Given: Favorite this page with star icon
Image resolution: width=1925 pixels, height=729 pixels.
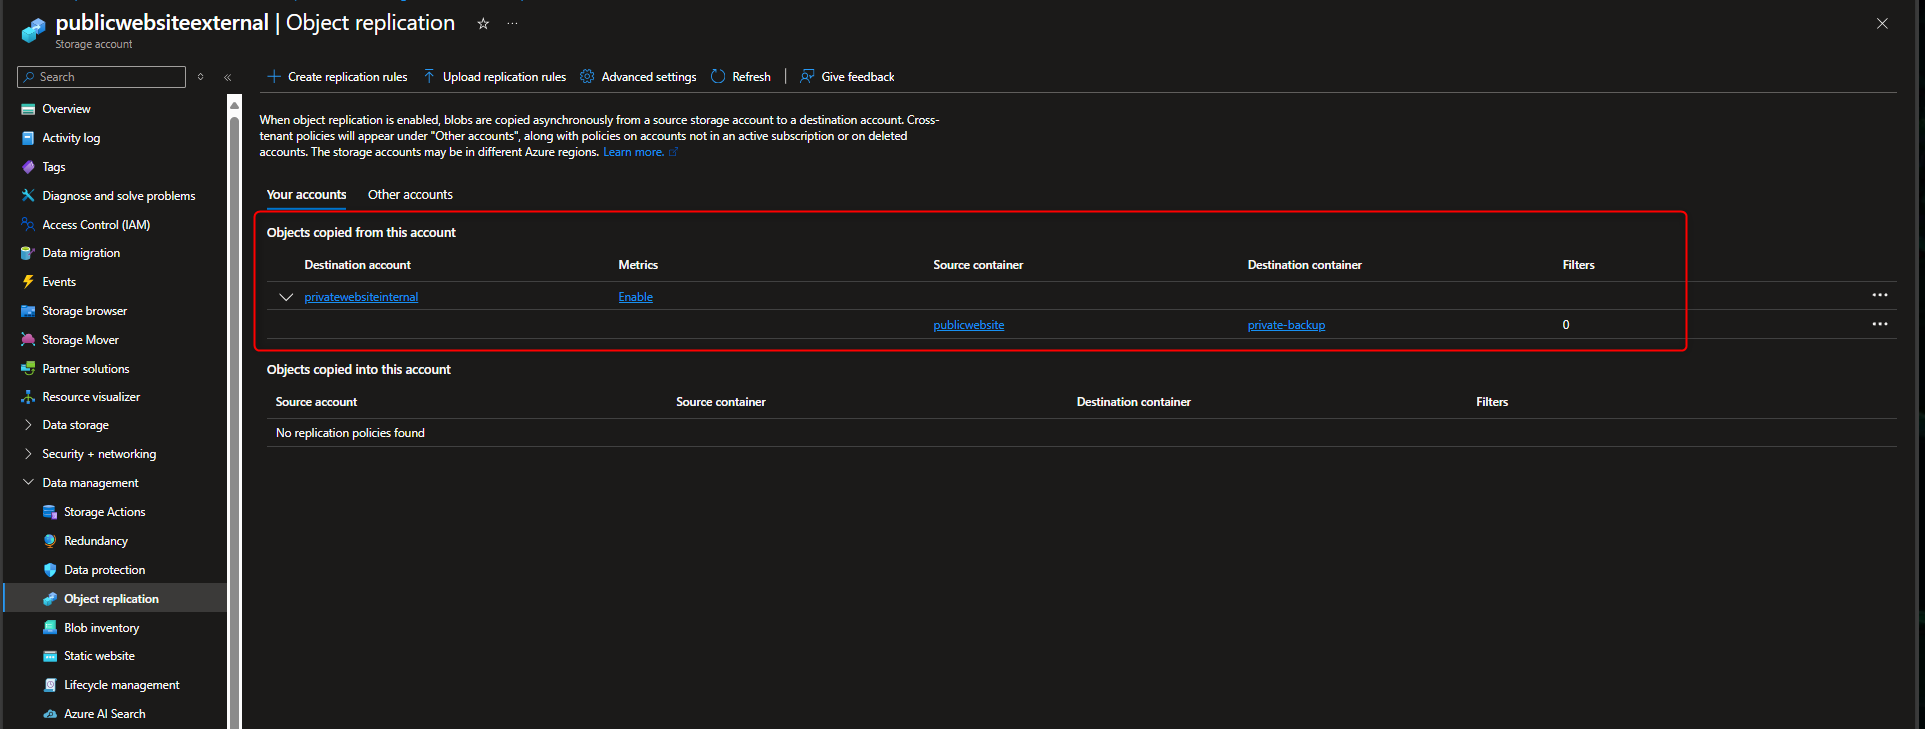Looking at the screenshot, I should (483, 23).
